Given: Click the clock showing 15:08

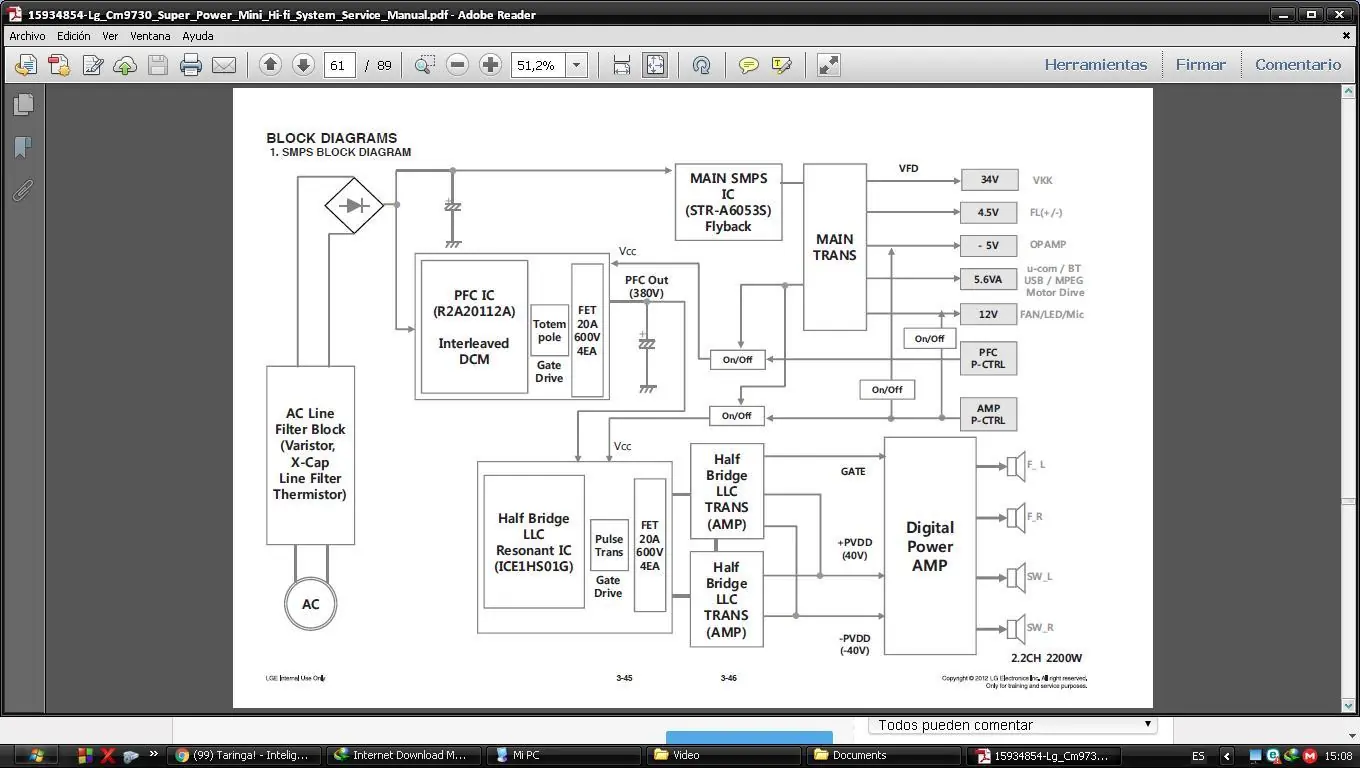Looking at the screenshot, I should 1338,756.
